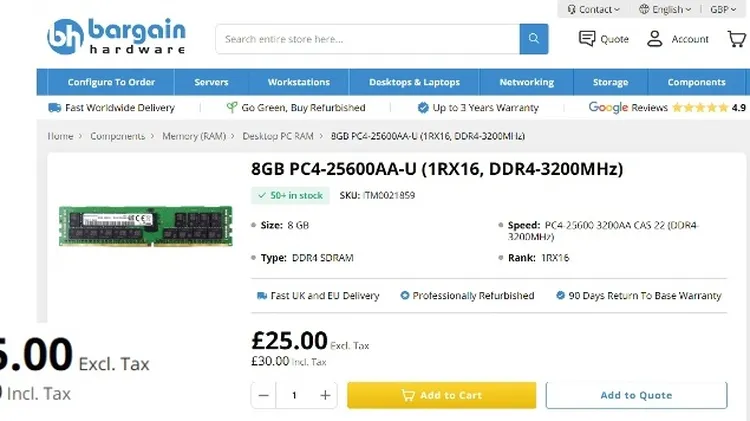Open the Components menu
The width and height of the screenshot is (750, 421).
tap(696, 82)
